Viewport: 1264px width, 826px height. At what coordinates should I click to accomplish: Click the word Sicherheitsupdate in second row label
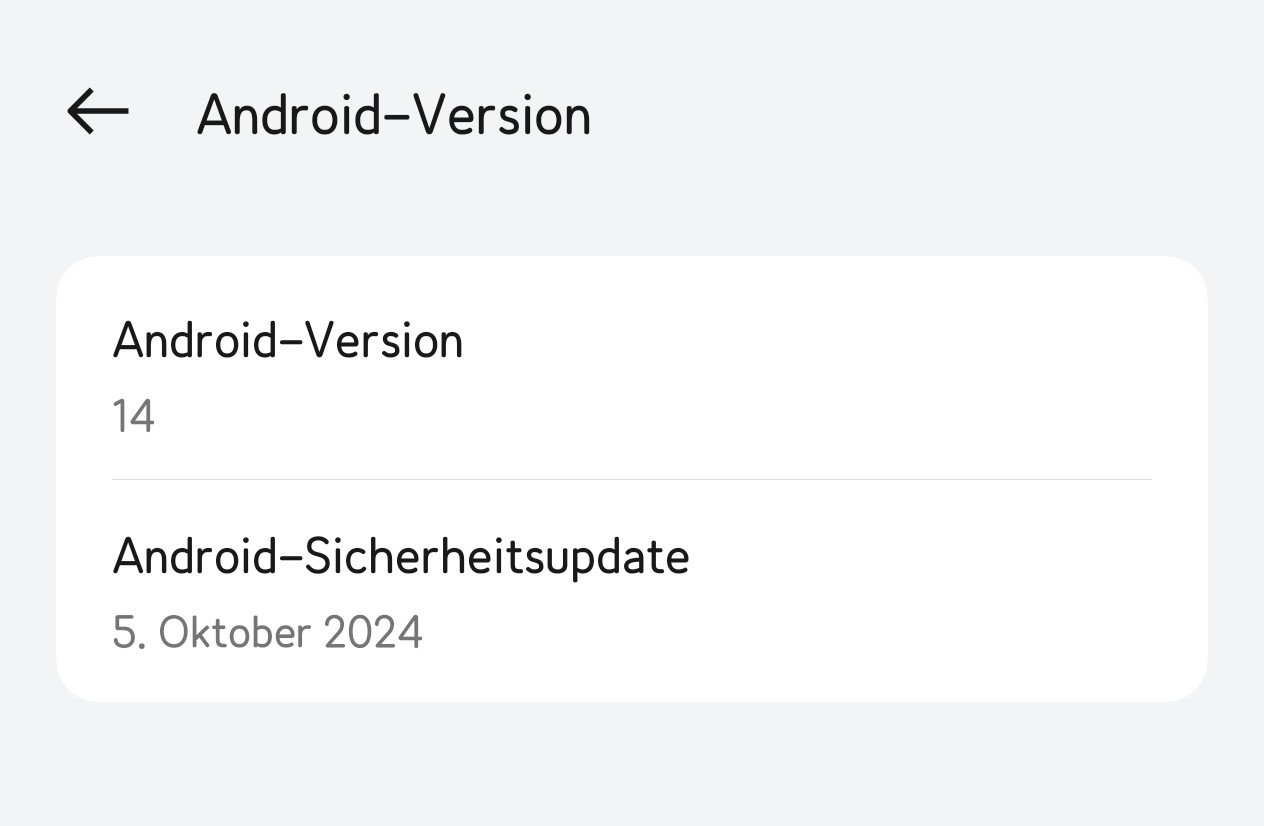click(x=496, y=557)
